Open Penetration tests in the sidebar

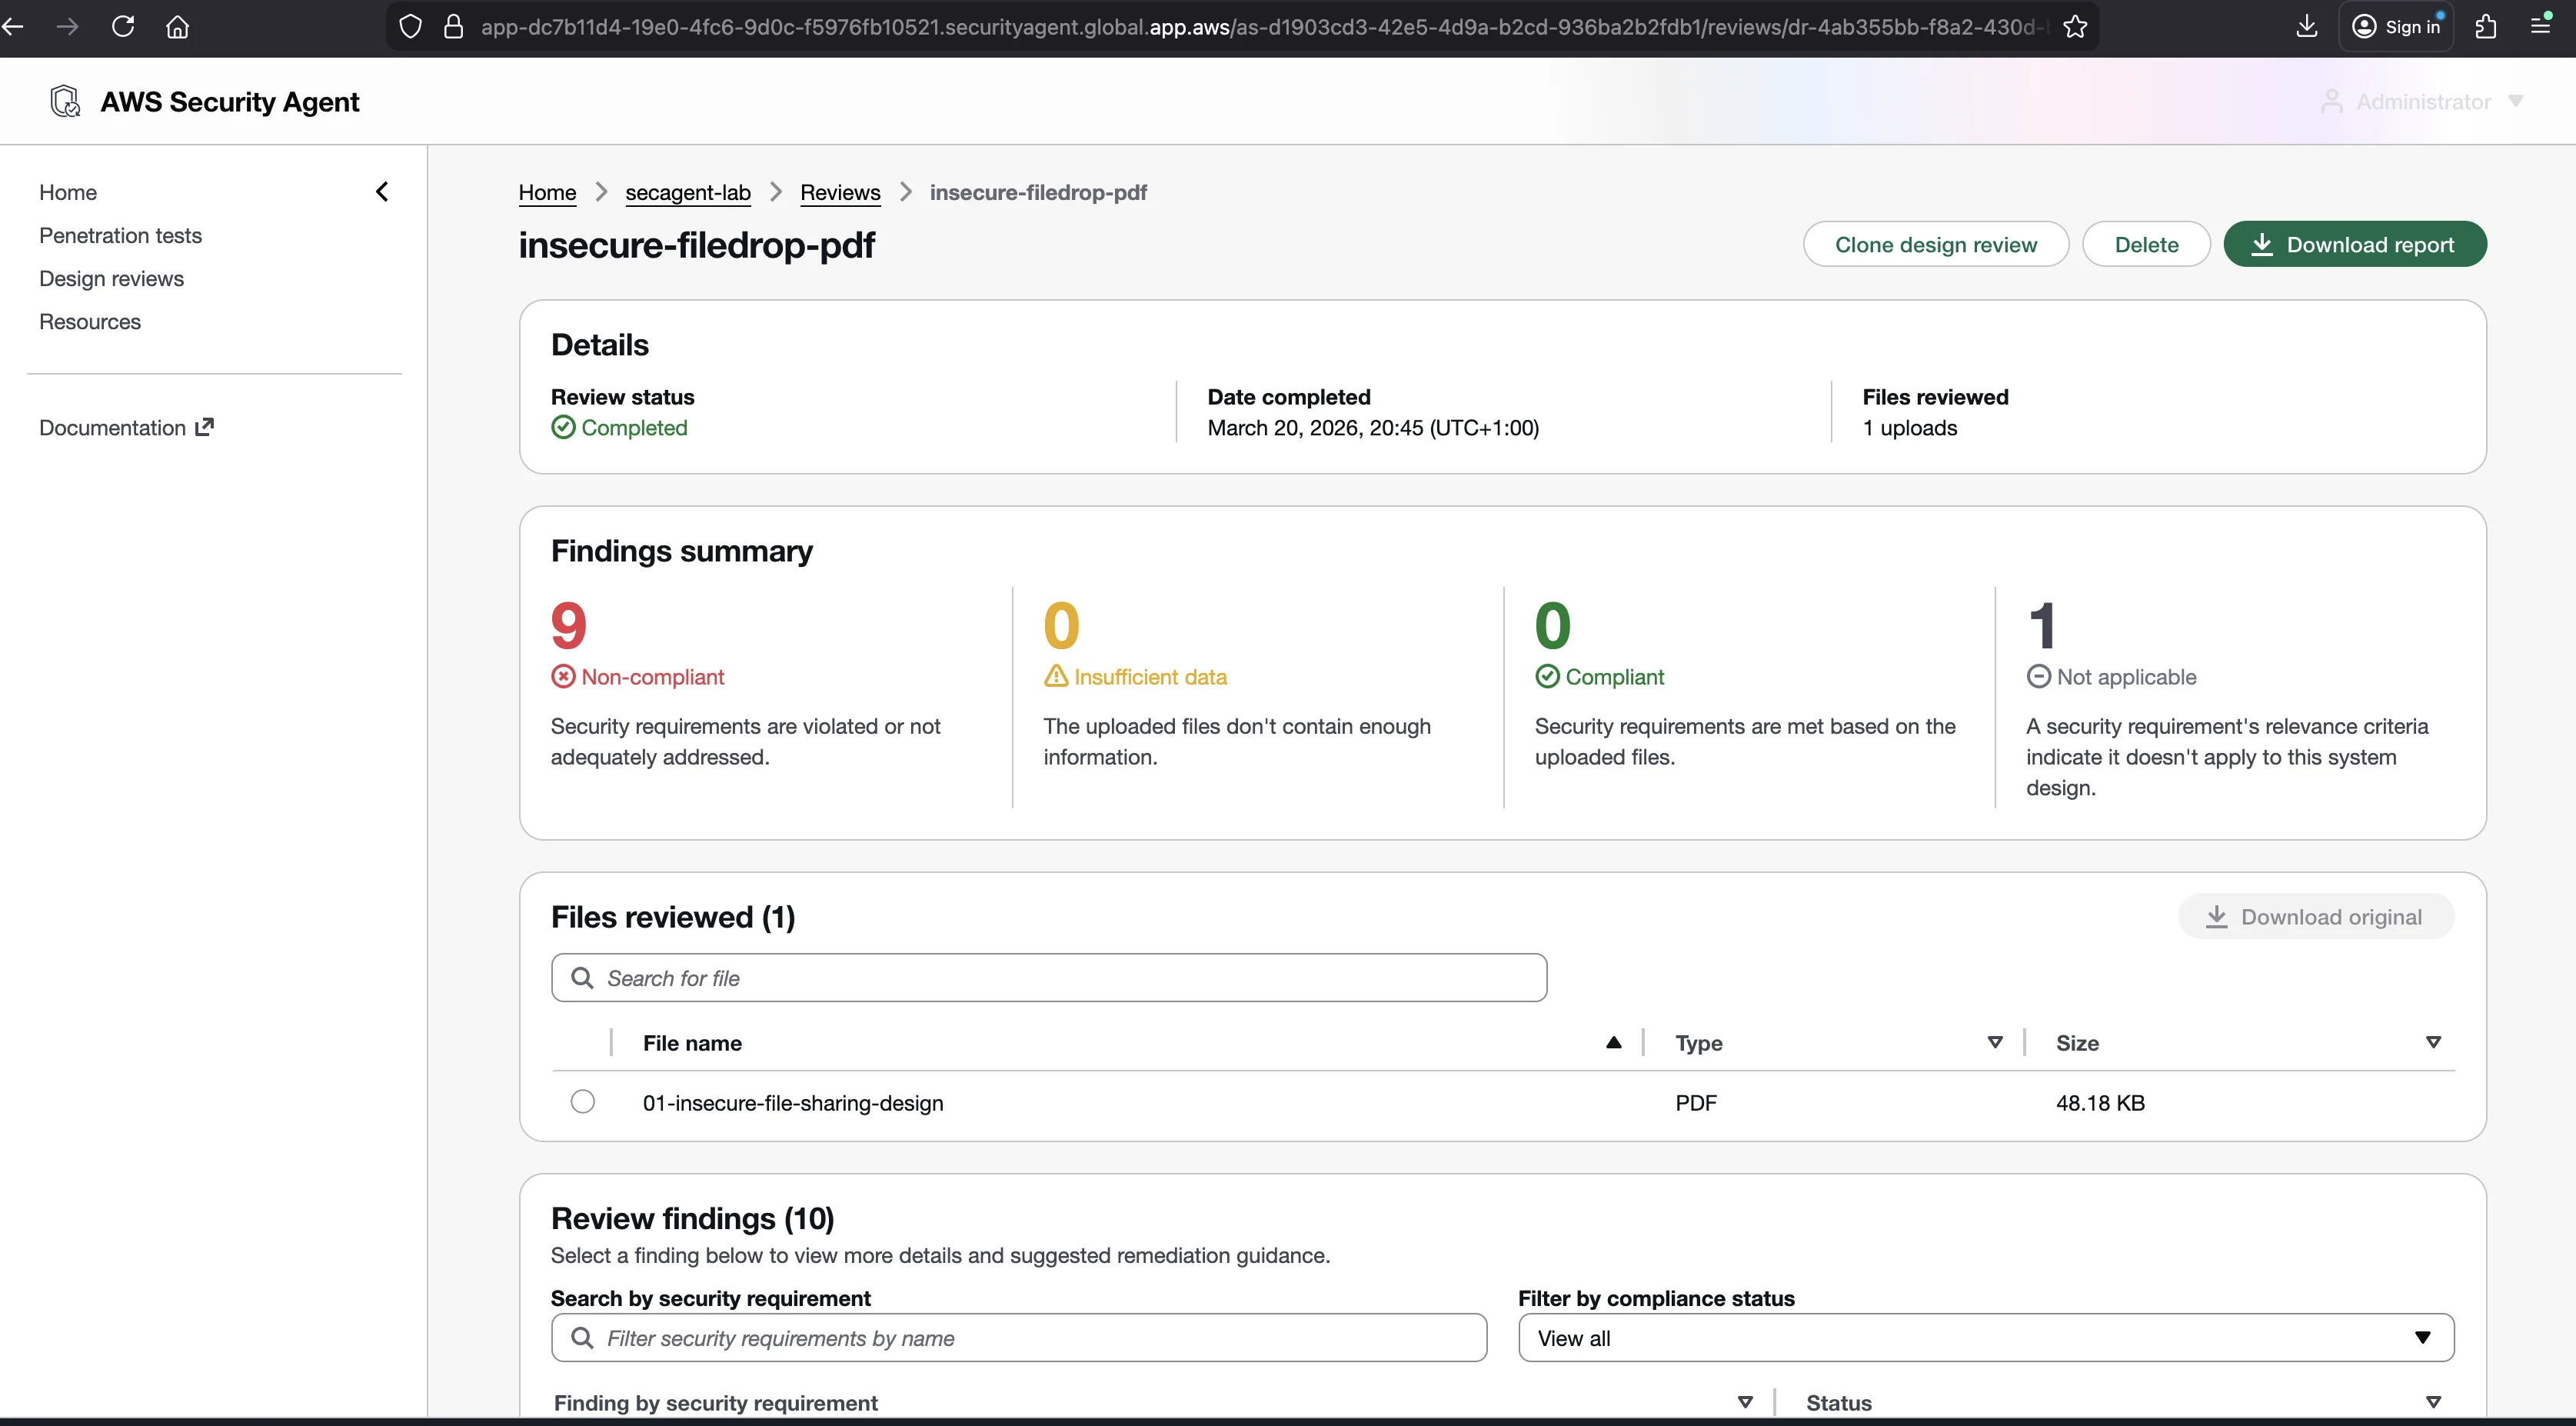click(120, 235)
